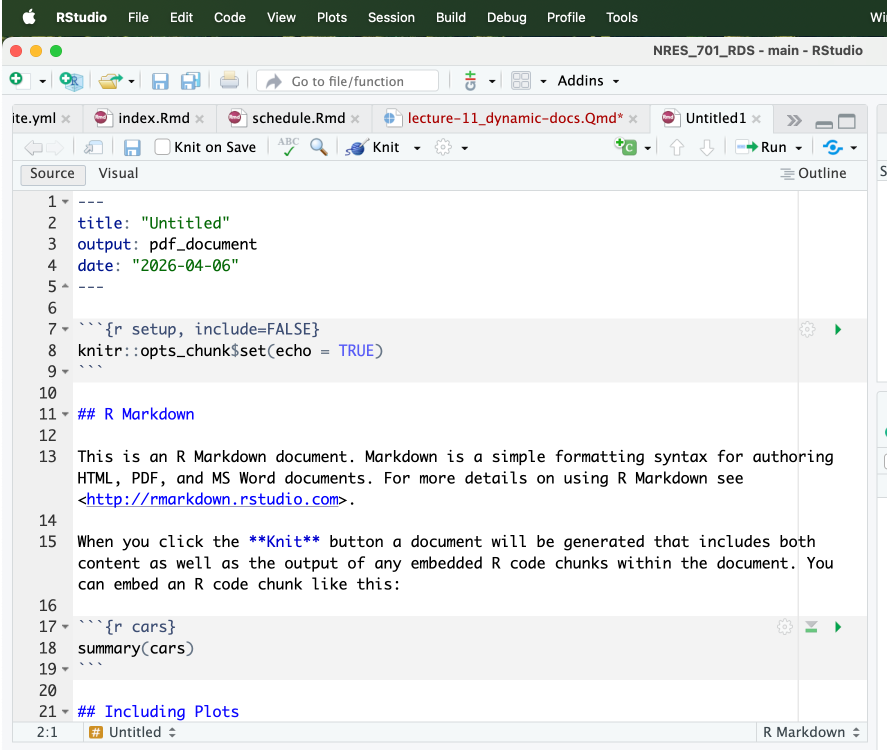Toggle the Outline panel
This screenshot has height=750, width=887.
(x=813, y=173)
